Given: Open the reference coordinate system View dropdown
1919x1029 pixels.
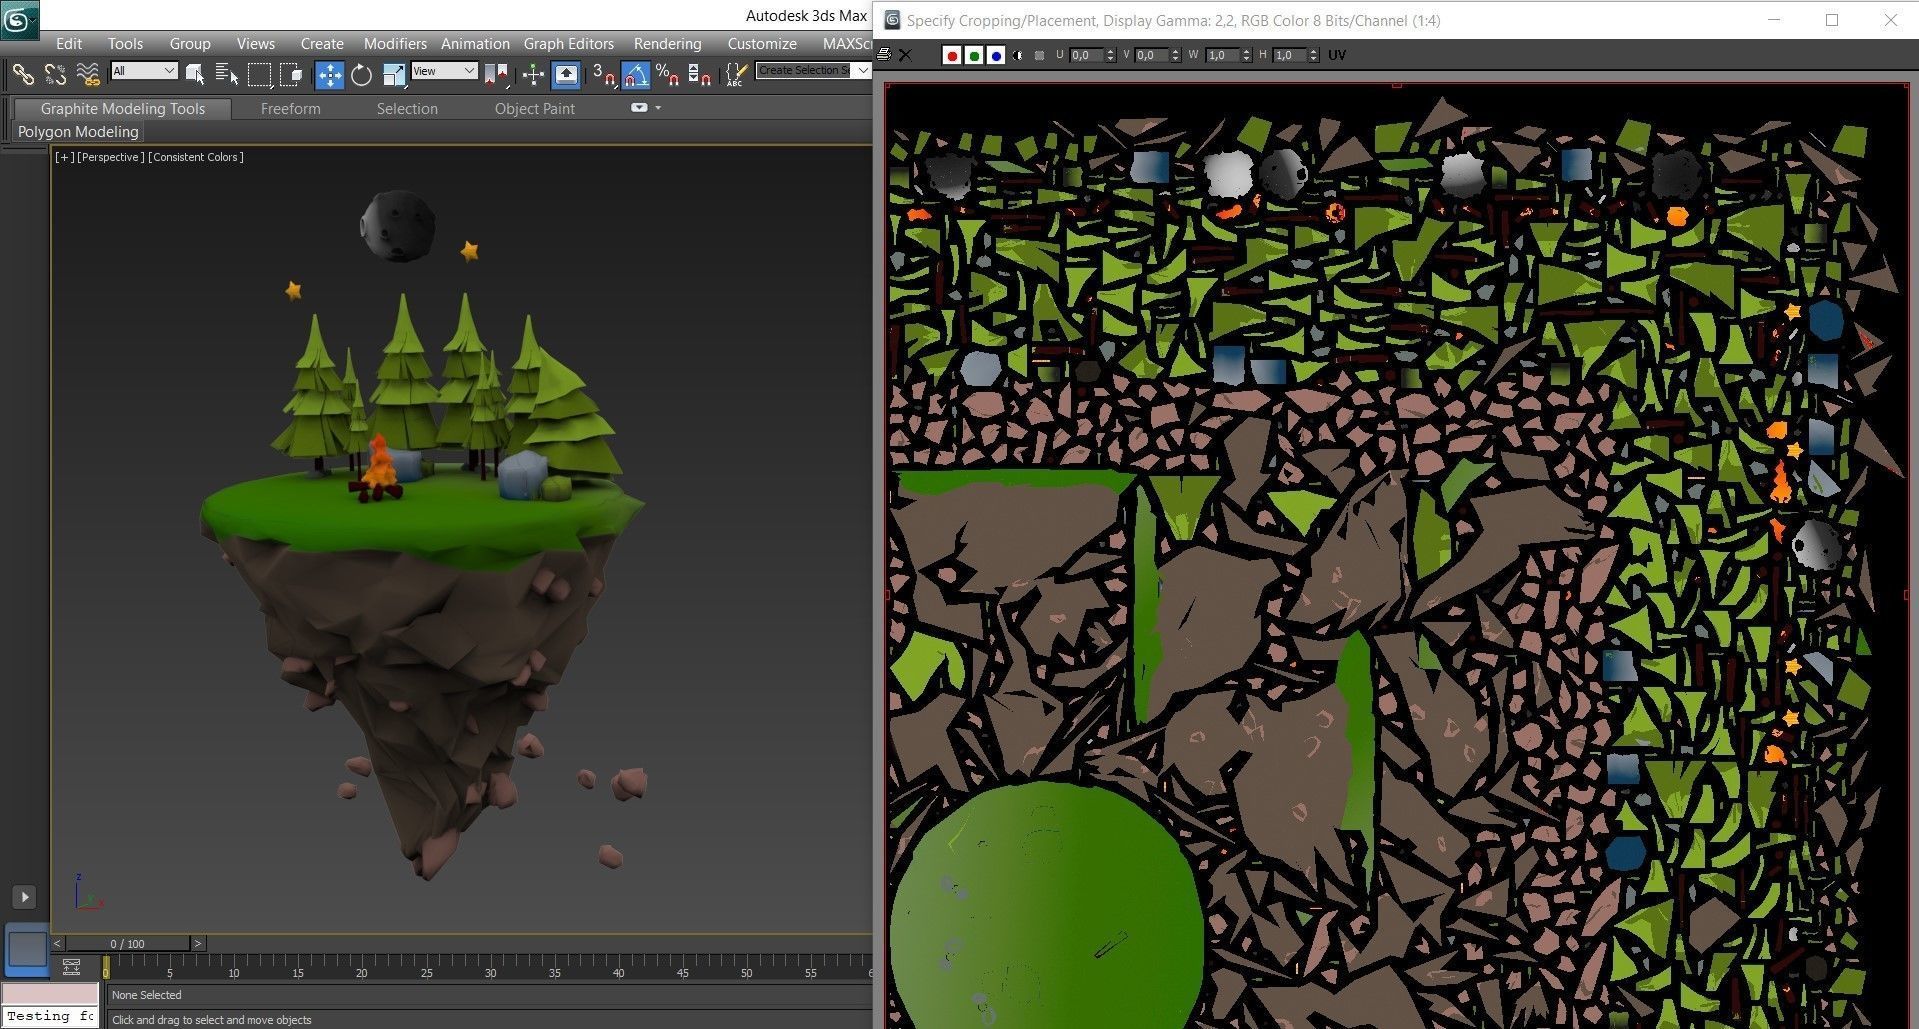Looking at the screenshot, I should [x=444, y=70].
